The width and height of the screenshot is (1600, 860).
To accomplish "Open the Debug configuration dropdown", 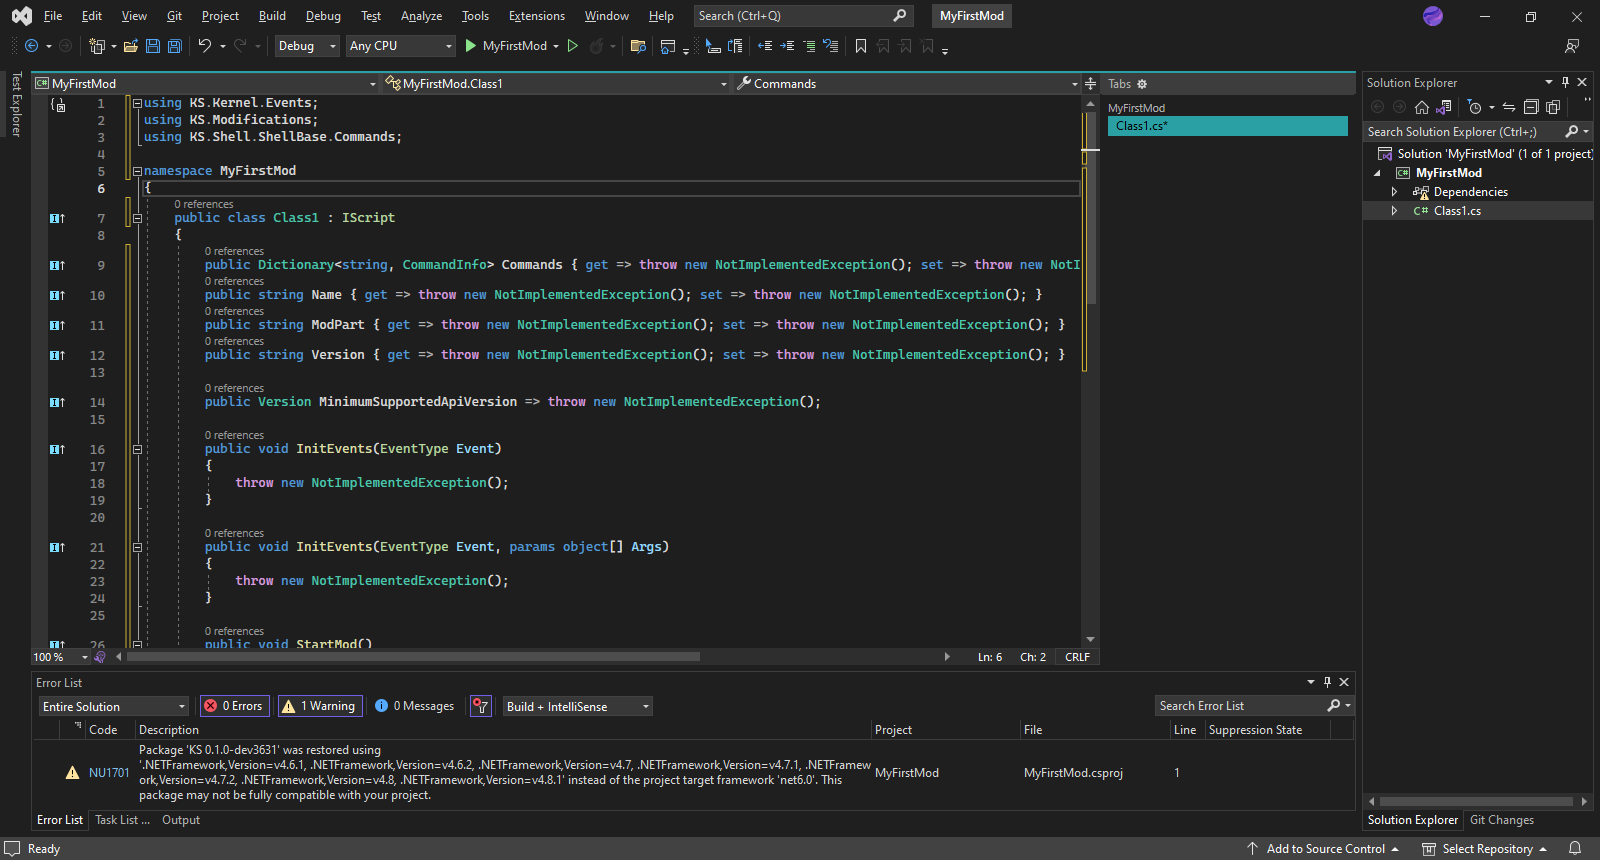I will click(307, 46).
